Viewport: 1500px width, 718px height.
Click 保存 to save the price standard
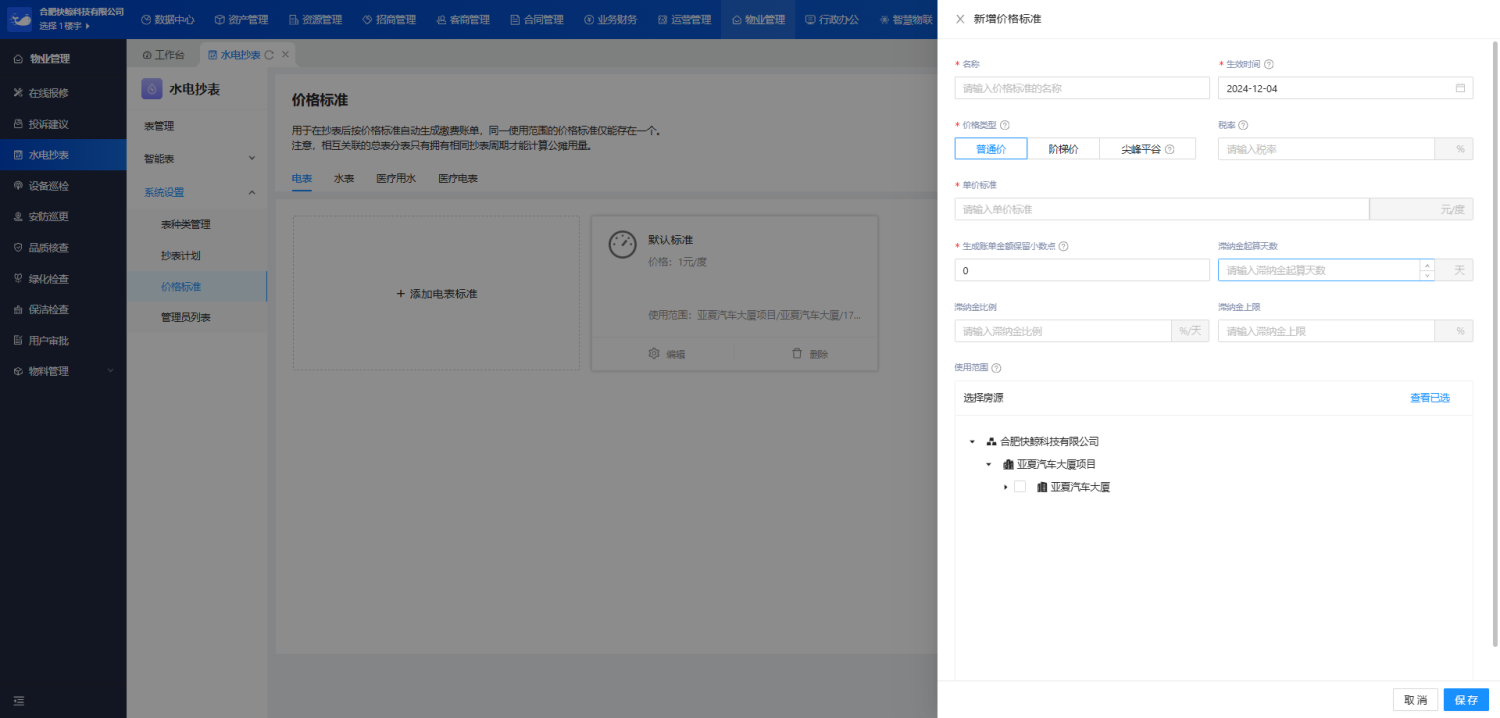click(x=1466, y=700)
